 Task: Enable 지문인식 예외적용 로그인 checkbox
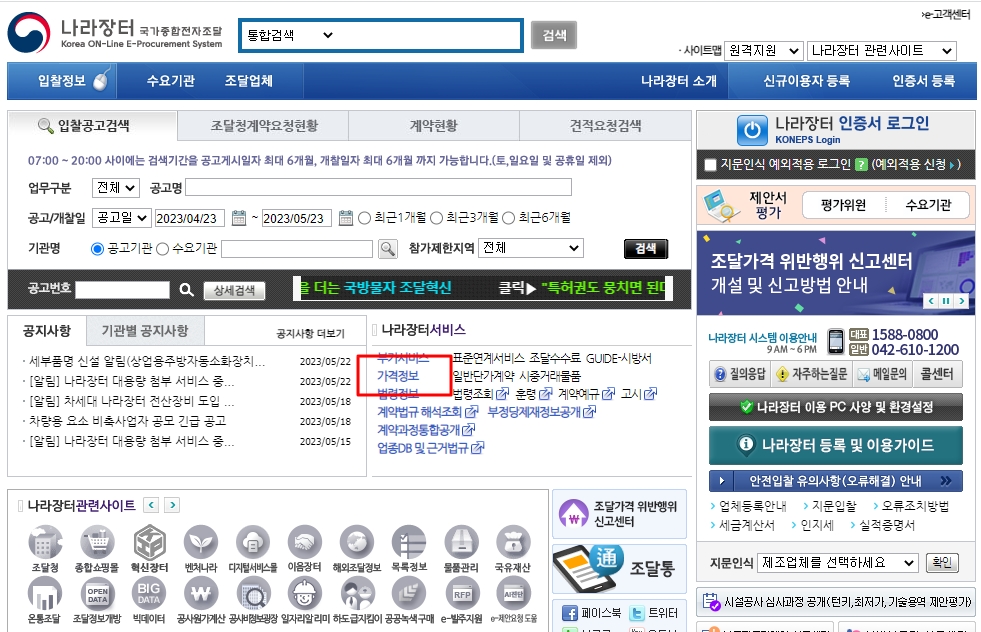710,164
